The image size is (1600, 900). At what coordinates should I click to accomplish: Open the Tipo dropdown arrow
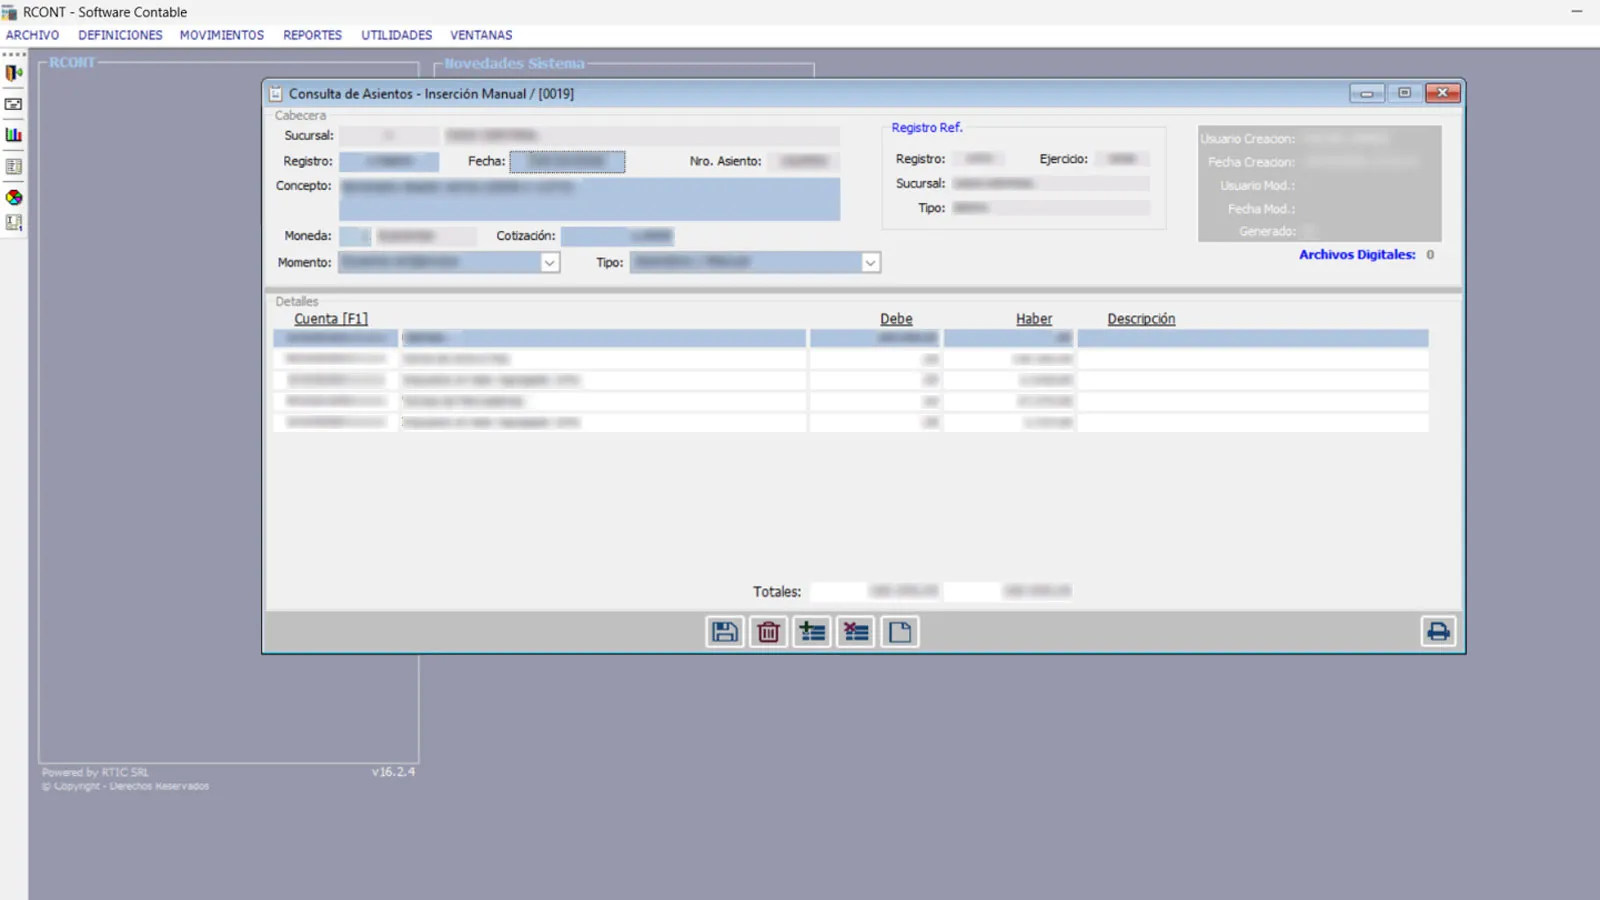pos(870,263)
